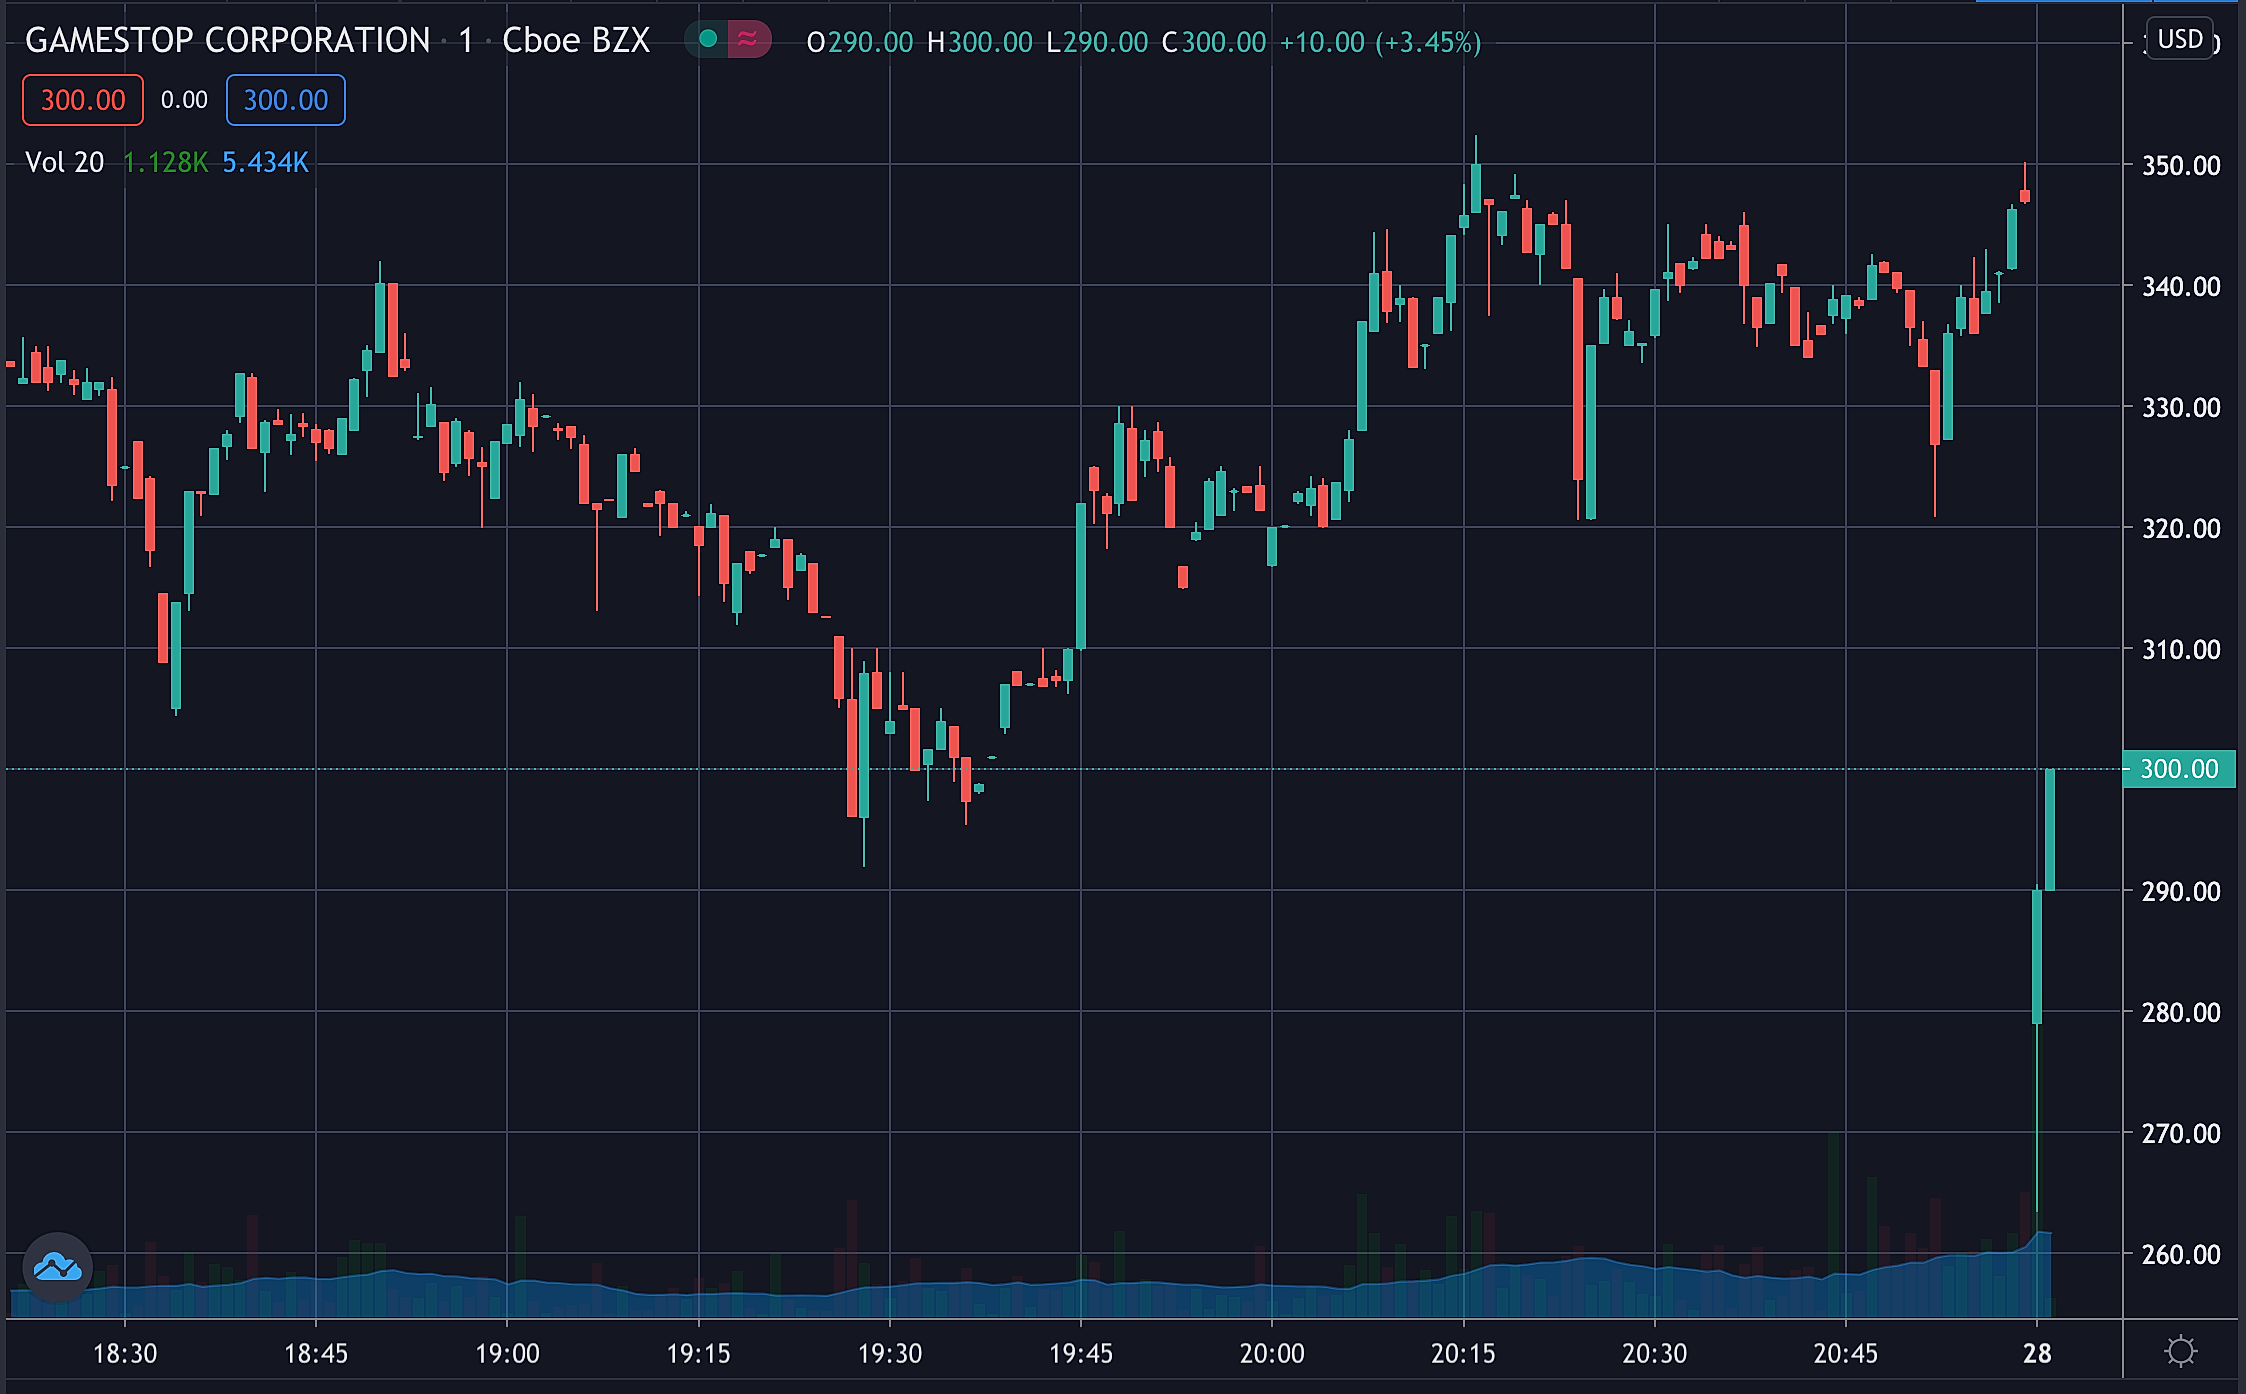
Task: Click the 350.00 price axis label
Action: [x=2180, y=165]
